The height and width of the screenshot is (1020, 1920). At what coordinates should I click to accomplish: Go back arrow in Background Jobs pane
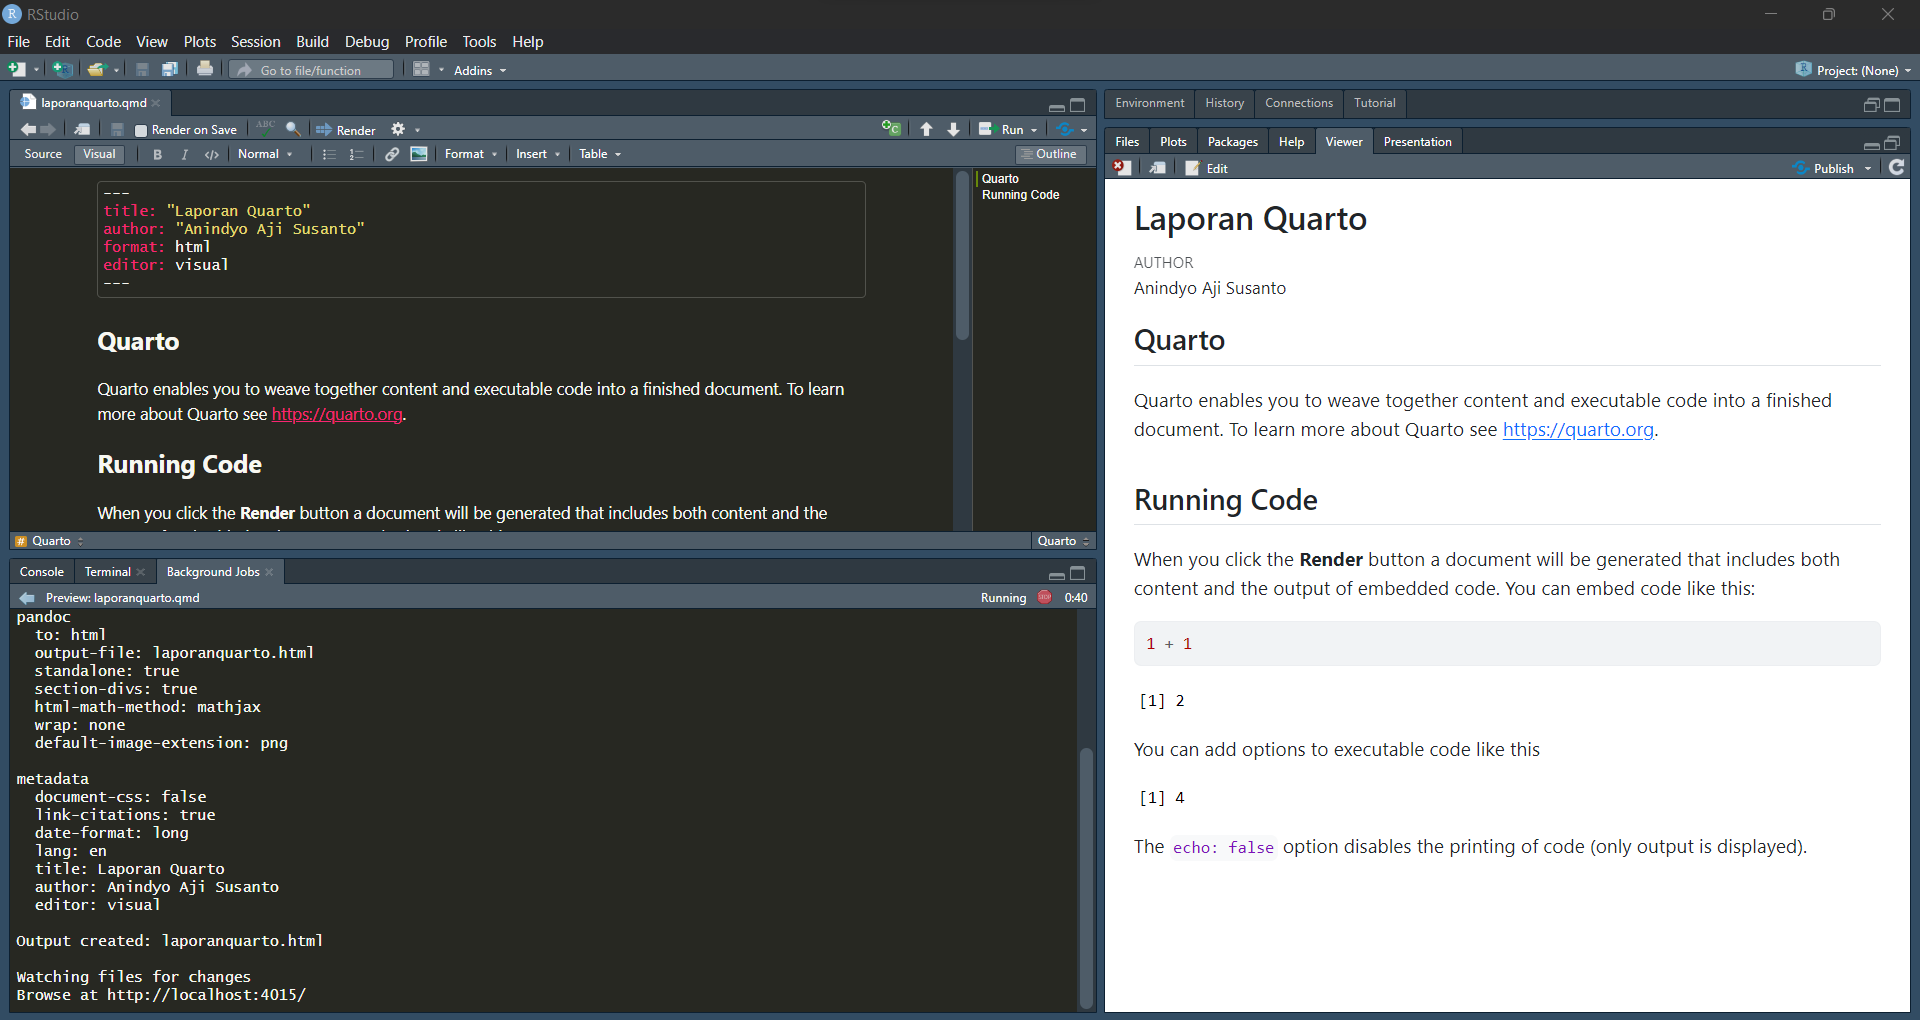27,597
